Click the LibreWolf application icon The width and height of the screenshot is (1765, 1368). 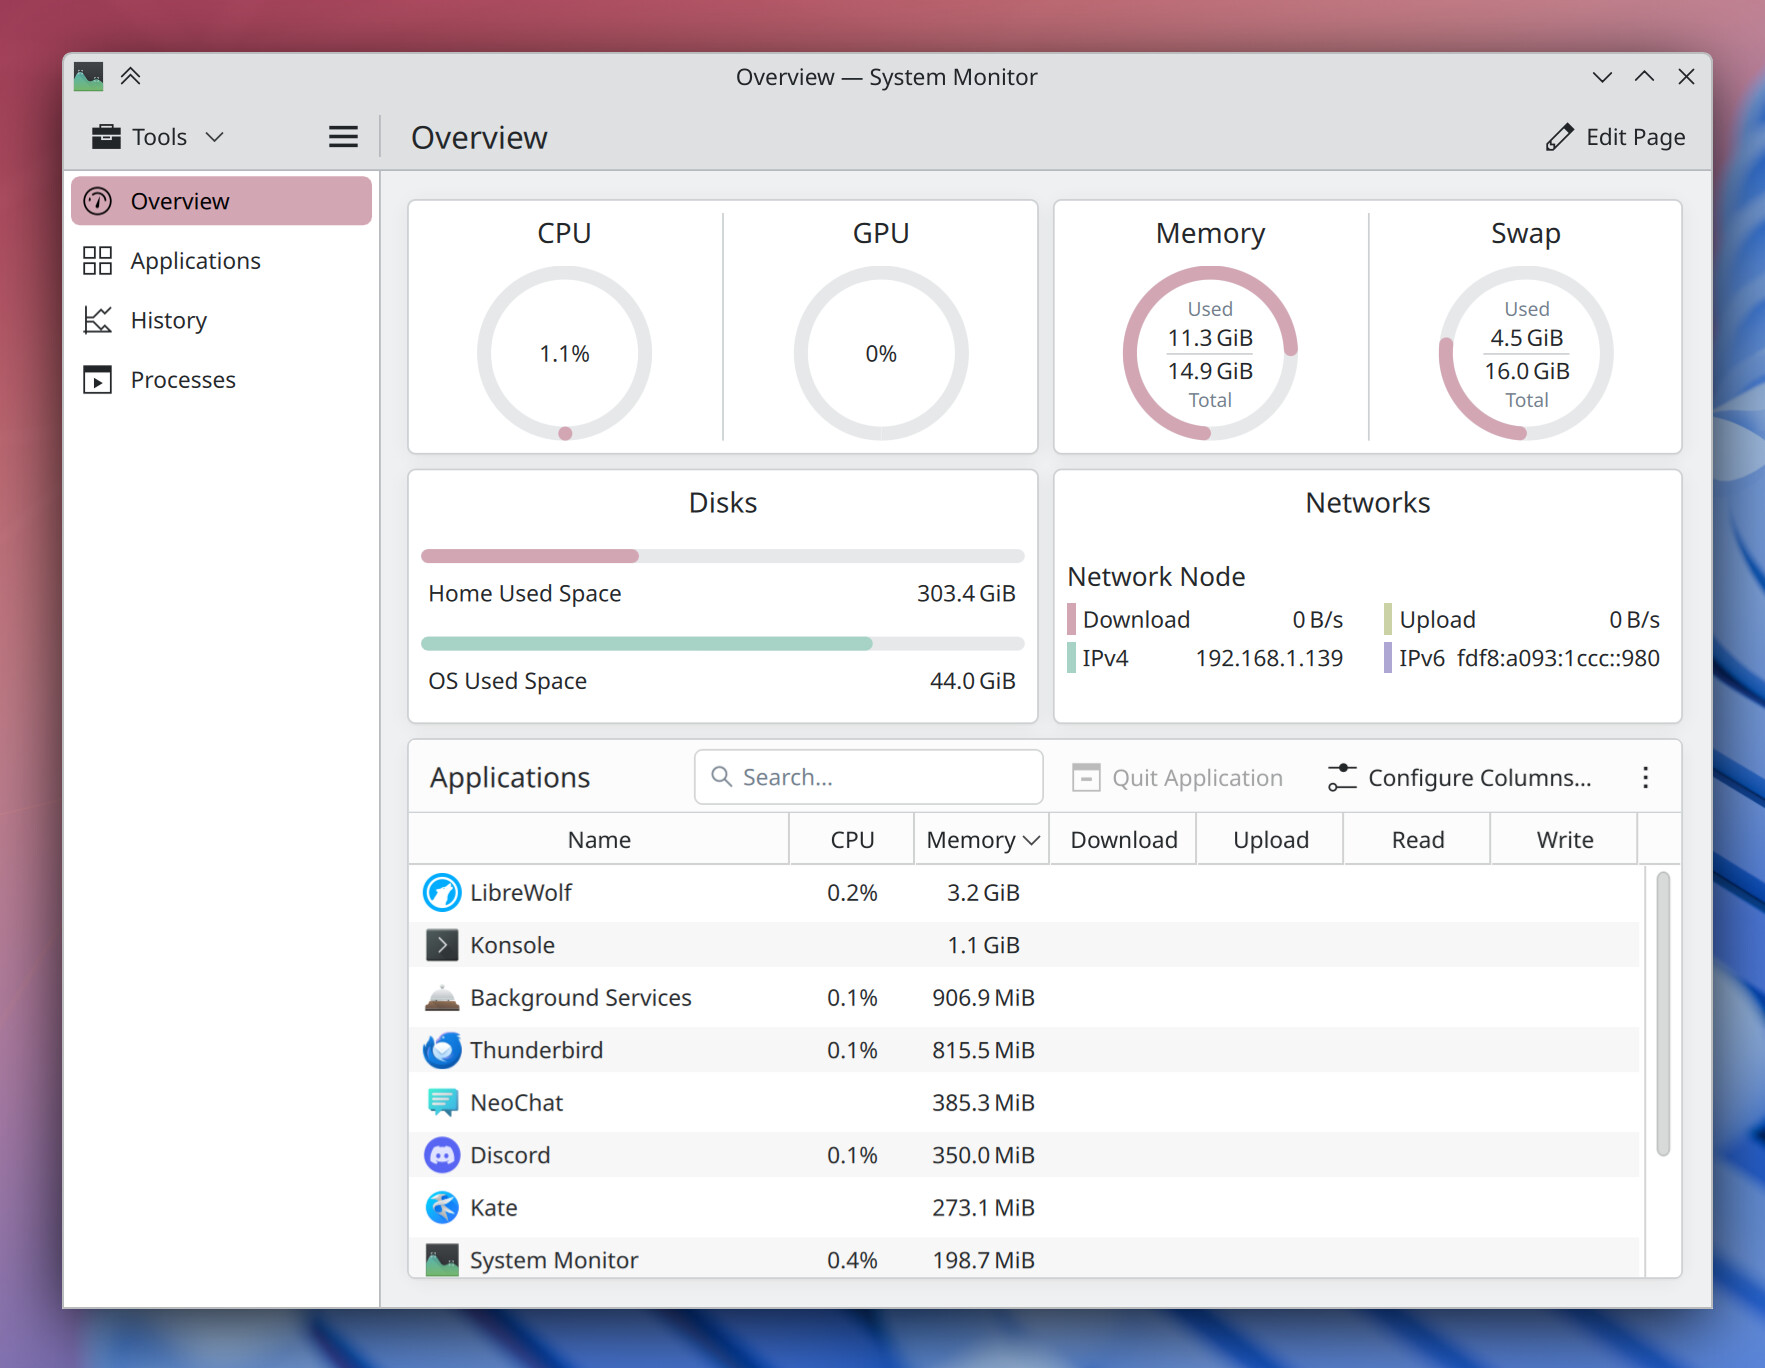[442, 893]
